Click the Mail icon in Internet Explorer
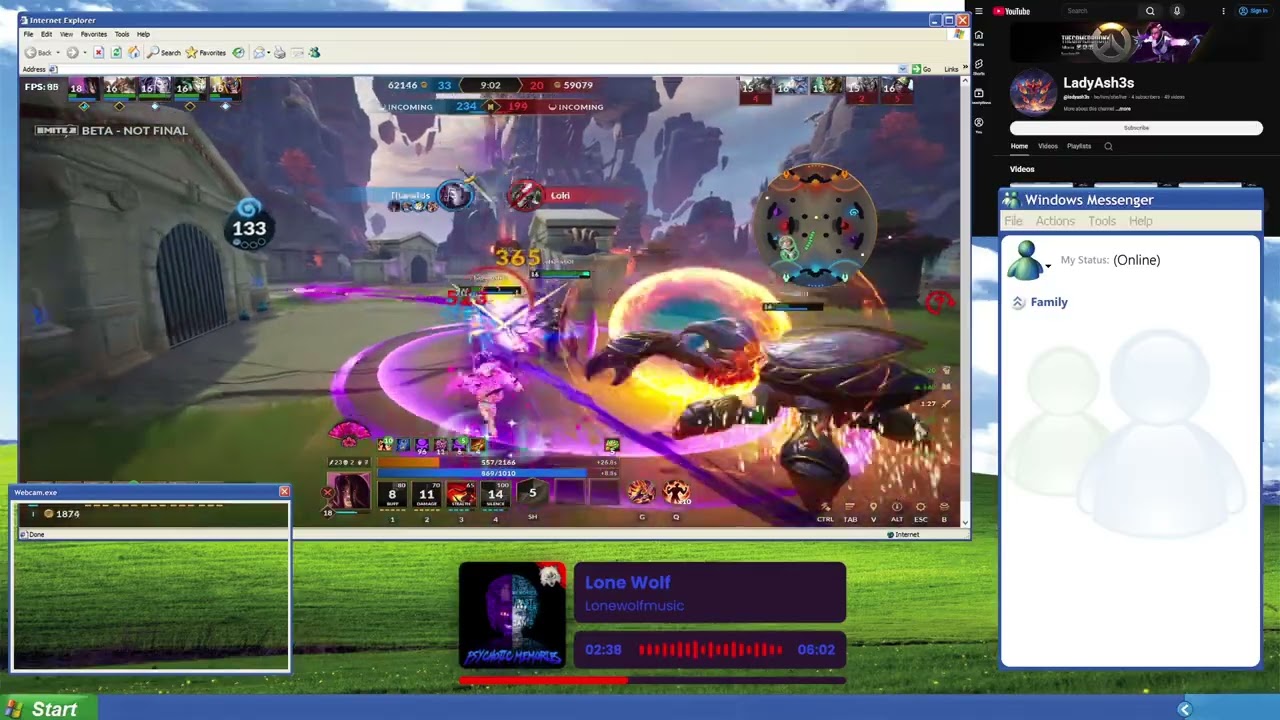 (x=259, y=52)
